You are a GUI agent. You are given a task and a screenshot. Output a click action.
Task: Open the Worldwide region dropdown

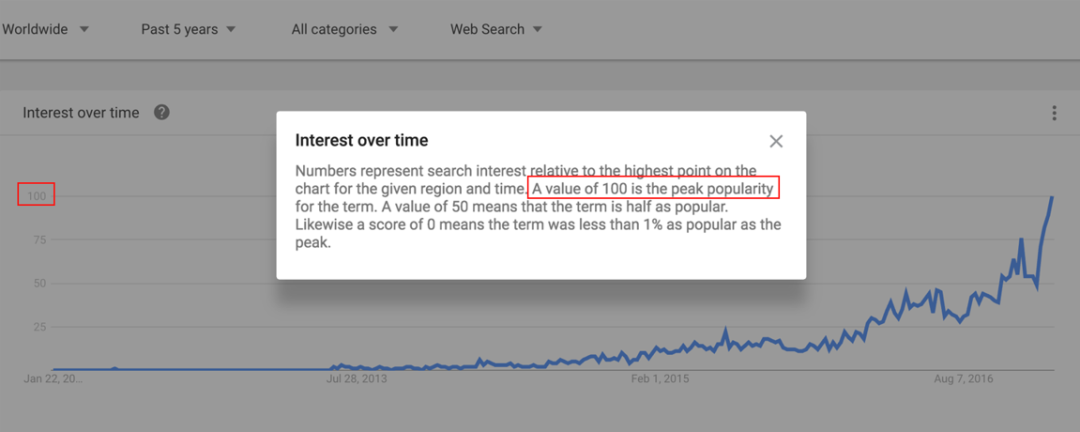[45, 29]
